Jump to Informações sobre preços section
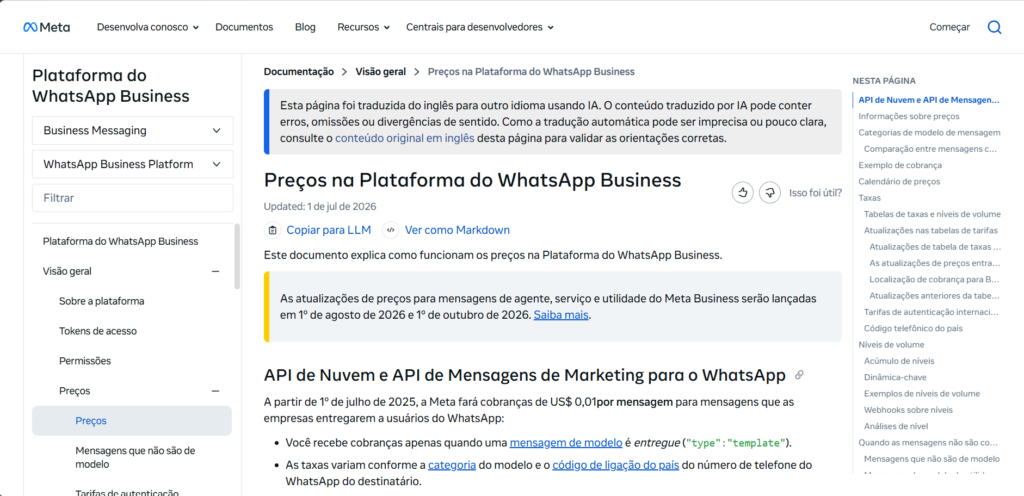1024x496 pixels. coord(908,116)
